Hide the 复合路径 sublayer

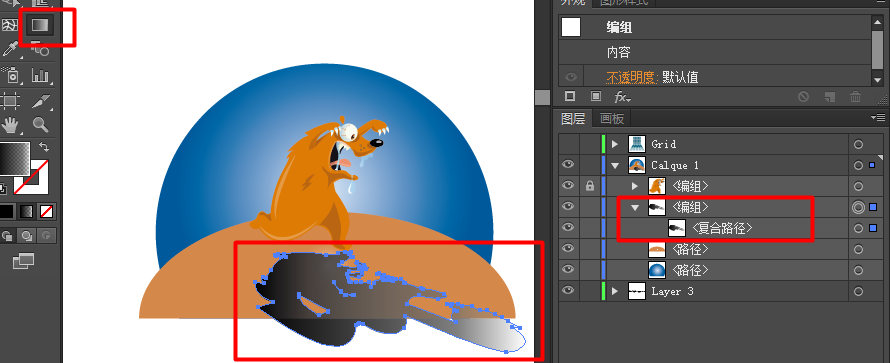568,227
